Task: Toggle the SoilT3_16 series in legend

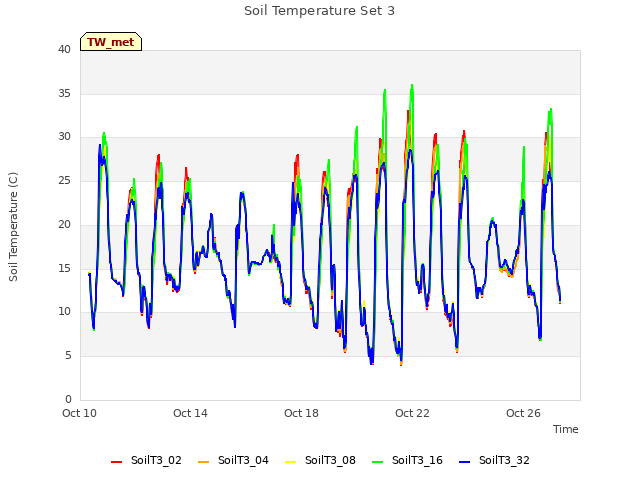Action: coord(407,460)
